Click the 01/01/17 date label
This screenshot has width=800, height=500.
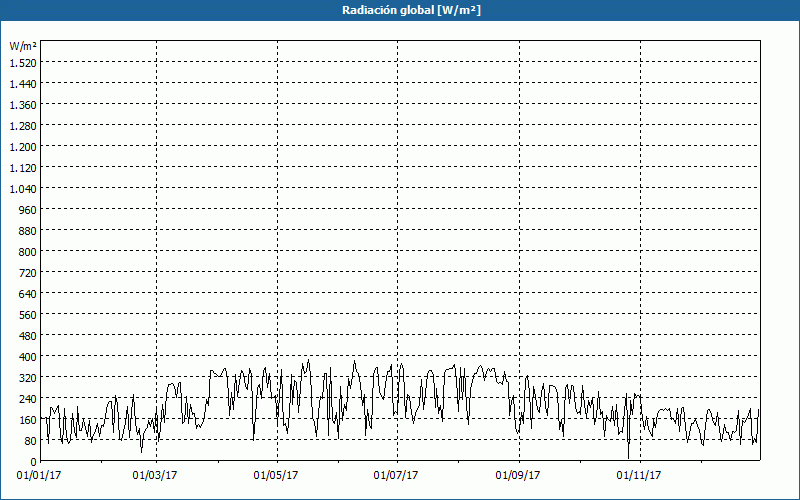[39, 476]
